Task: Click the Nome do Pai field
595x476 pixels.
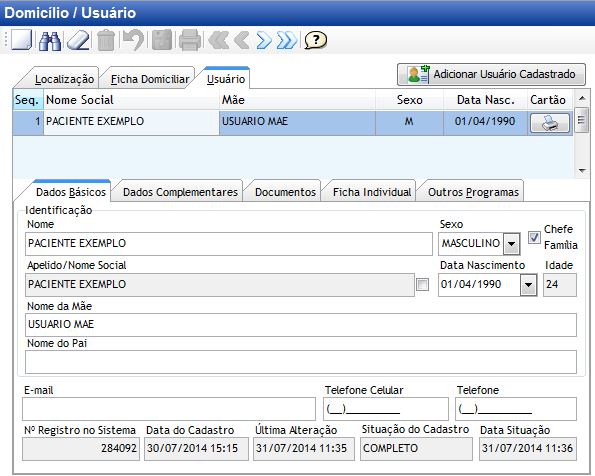Action: [301, 362]
